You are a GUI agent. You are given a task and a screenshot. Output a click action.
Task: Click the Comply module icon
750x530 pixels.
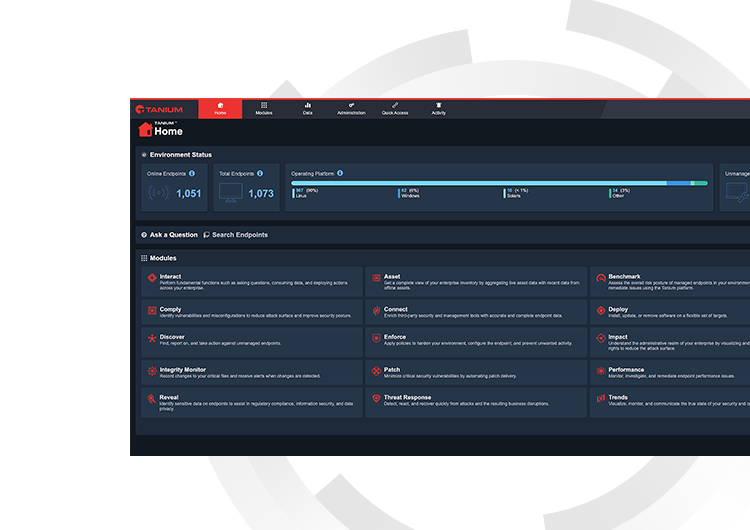coord(152,310)
